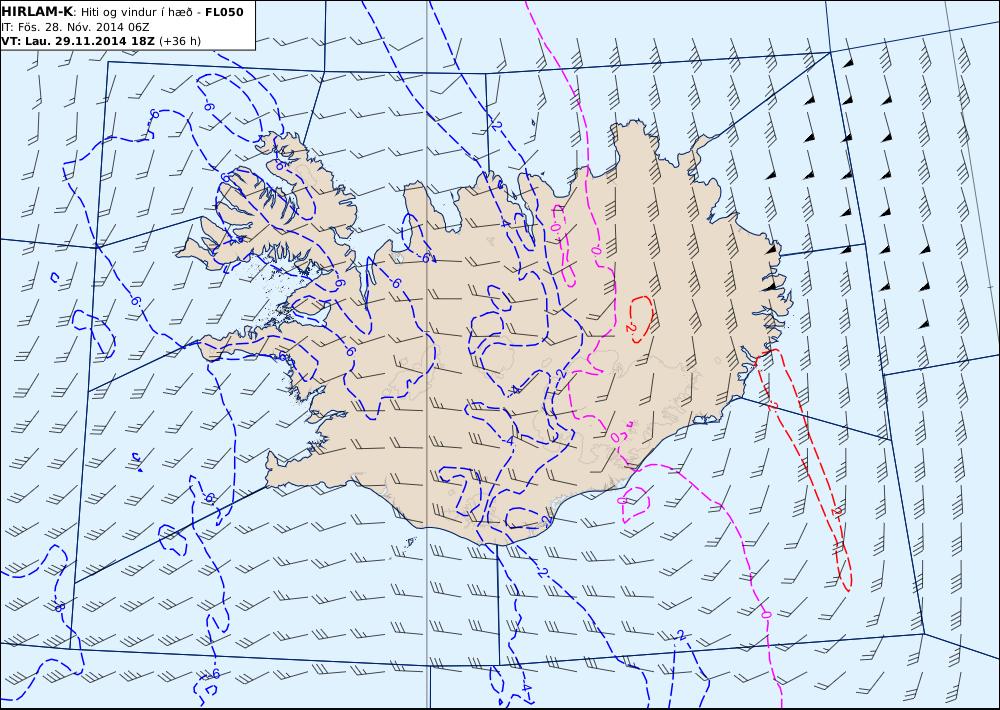The width and height of the screenshot is (1000, 710).
Task: Click small red closed contour over eastern Iceland
Action: (x=640, y=319)
